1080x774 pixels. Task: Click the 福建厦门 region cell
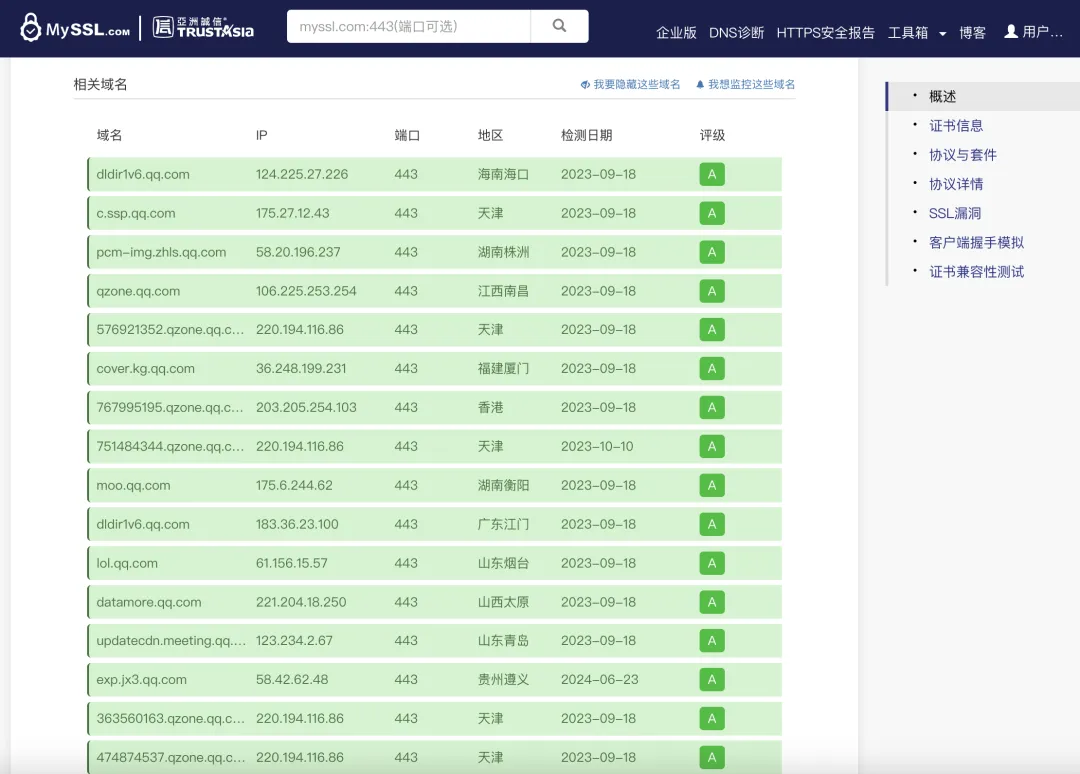point(503,368)
